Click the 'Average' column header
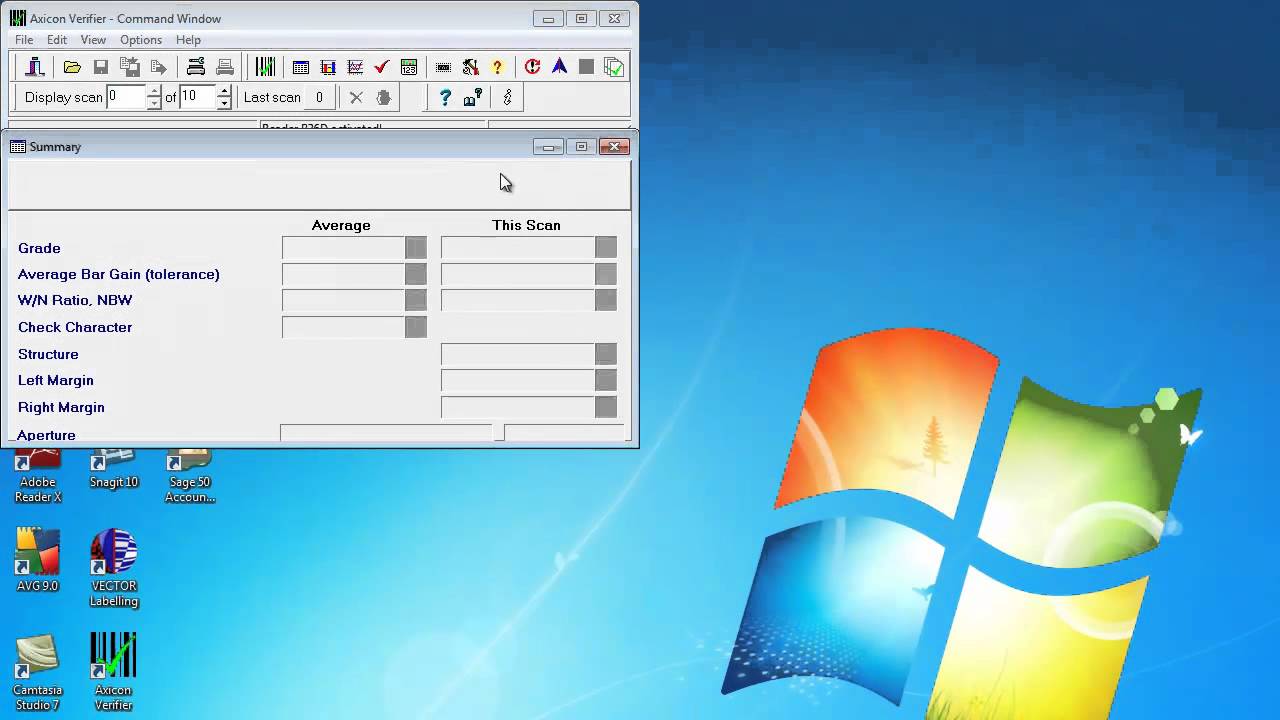The width and height of the screenshot is (1280, 720). (341, 225)
